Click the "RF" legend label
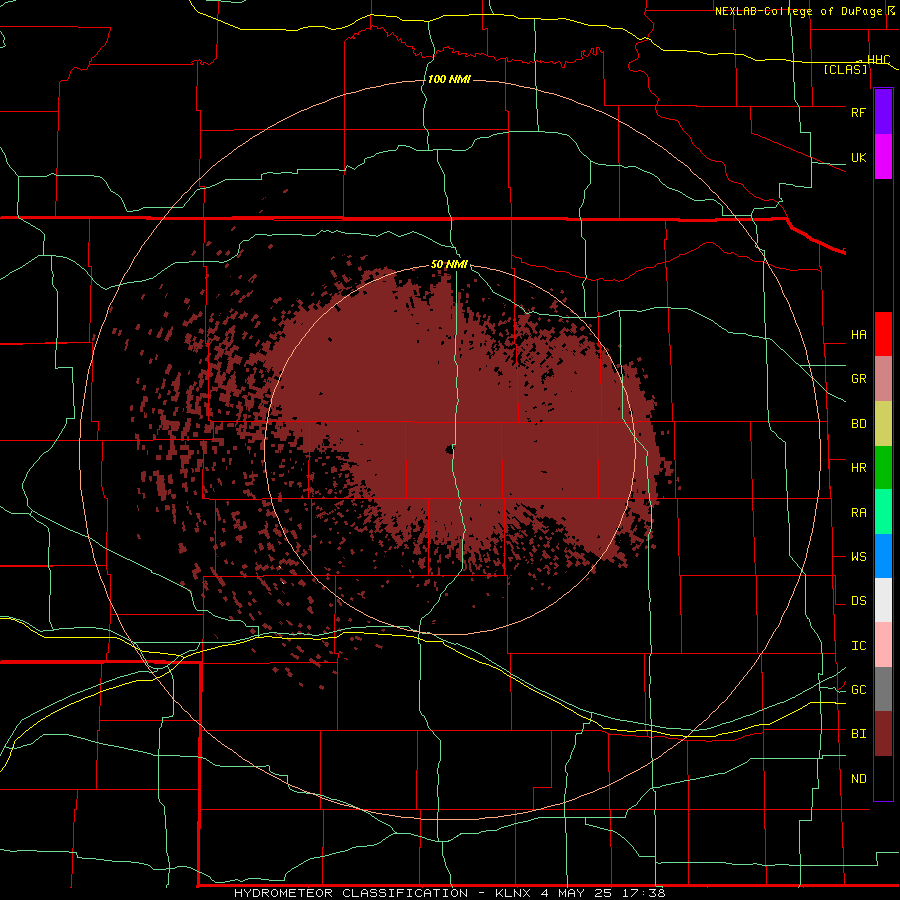The image size is (900, 900). (x=858, y=112)
